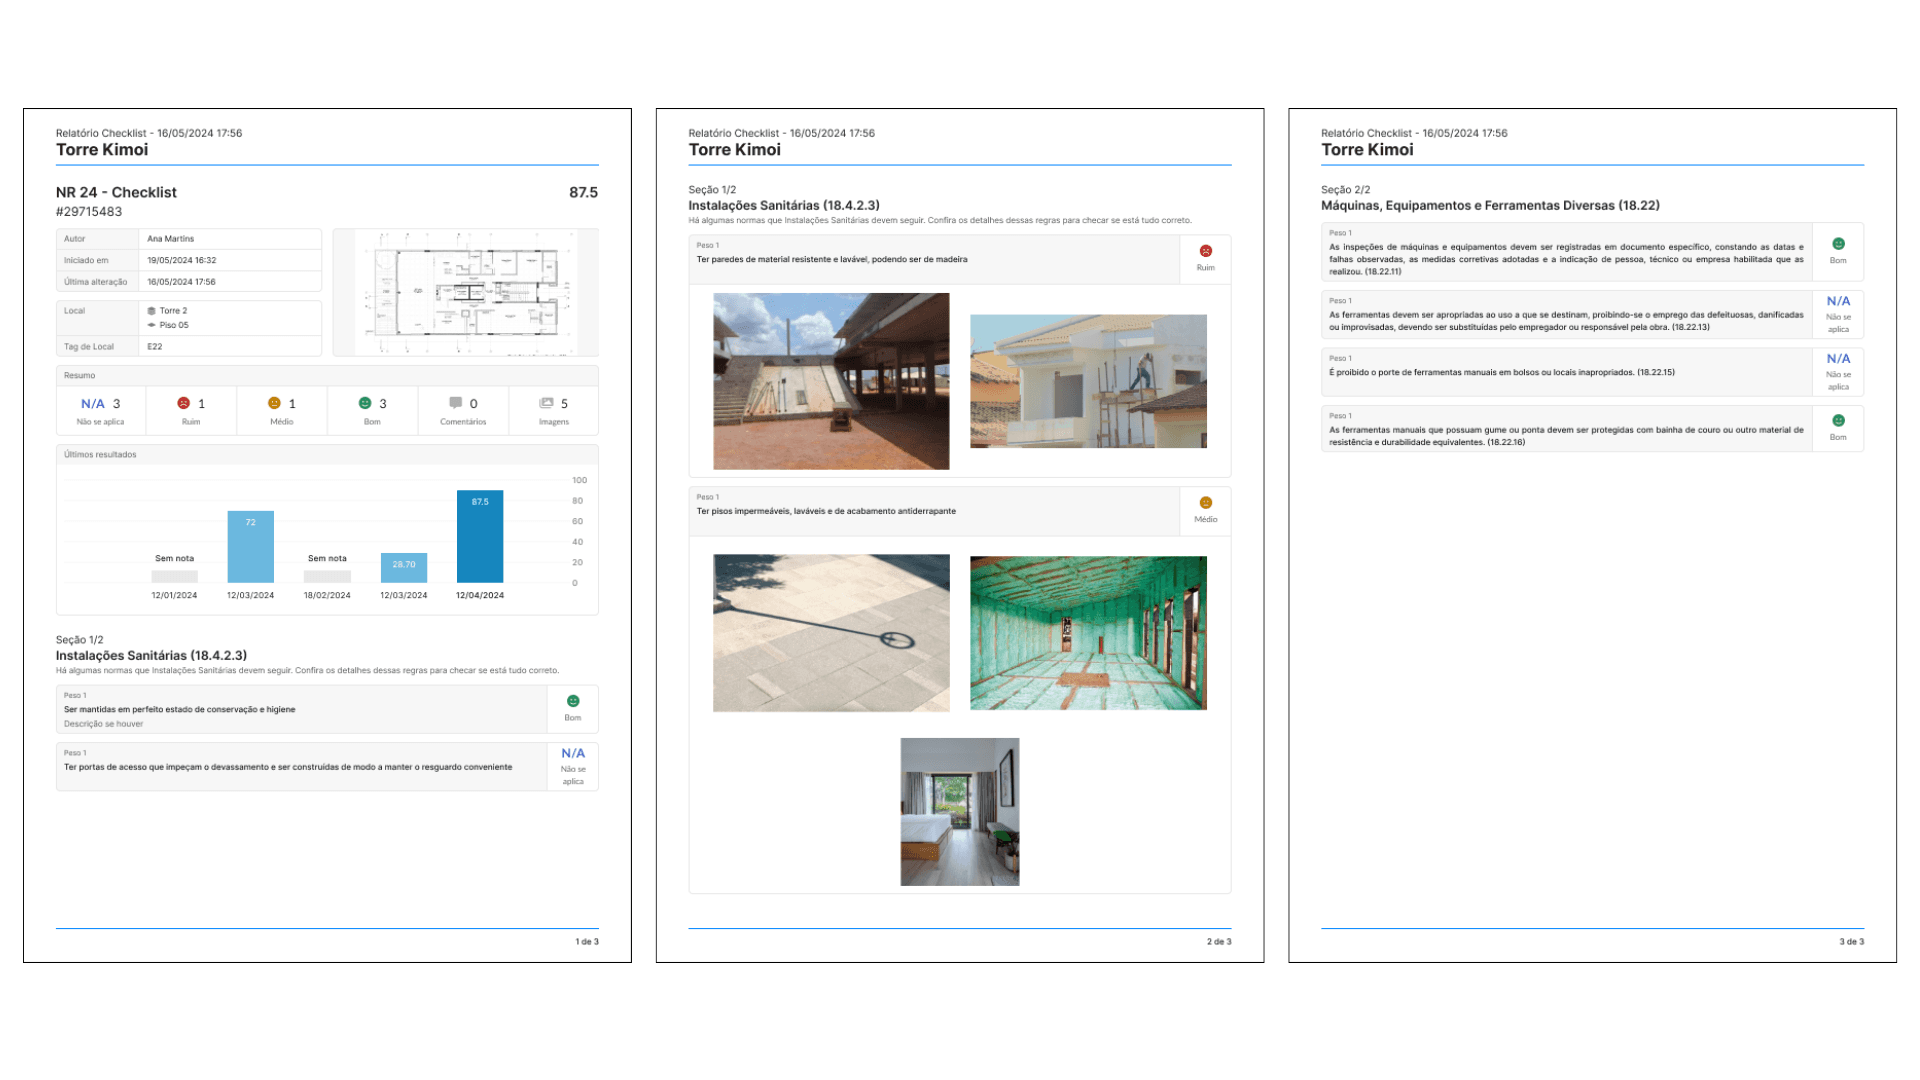Viewport: 1920px width, 1080px height.
Task: Click the 'Sem nota' bar for 12/01/2024
Action: tap(175, 576)
